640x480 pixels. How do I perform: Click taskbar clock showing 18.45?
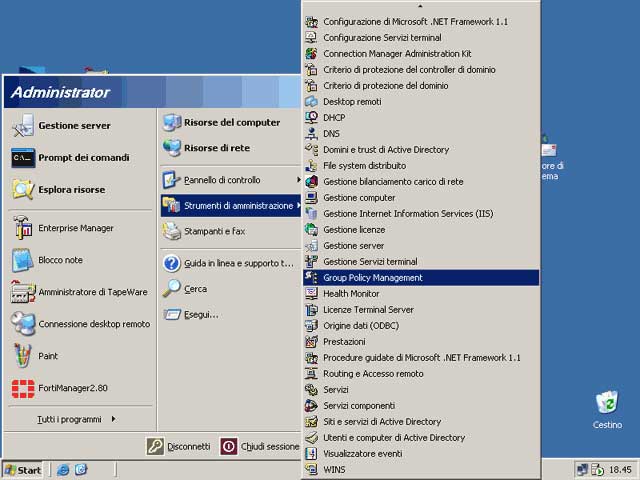tap(620, 470)
